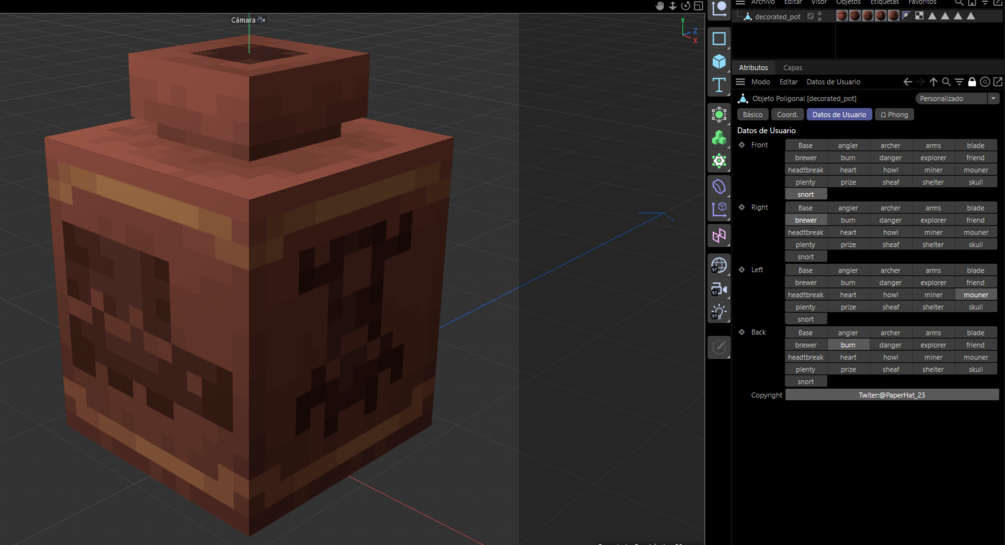1005x545 pixels.
Task: Select the cube primitive tool icon
Action: click(x=718, y=62)
